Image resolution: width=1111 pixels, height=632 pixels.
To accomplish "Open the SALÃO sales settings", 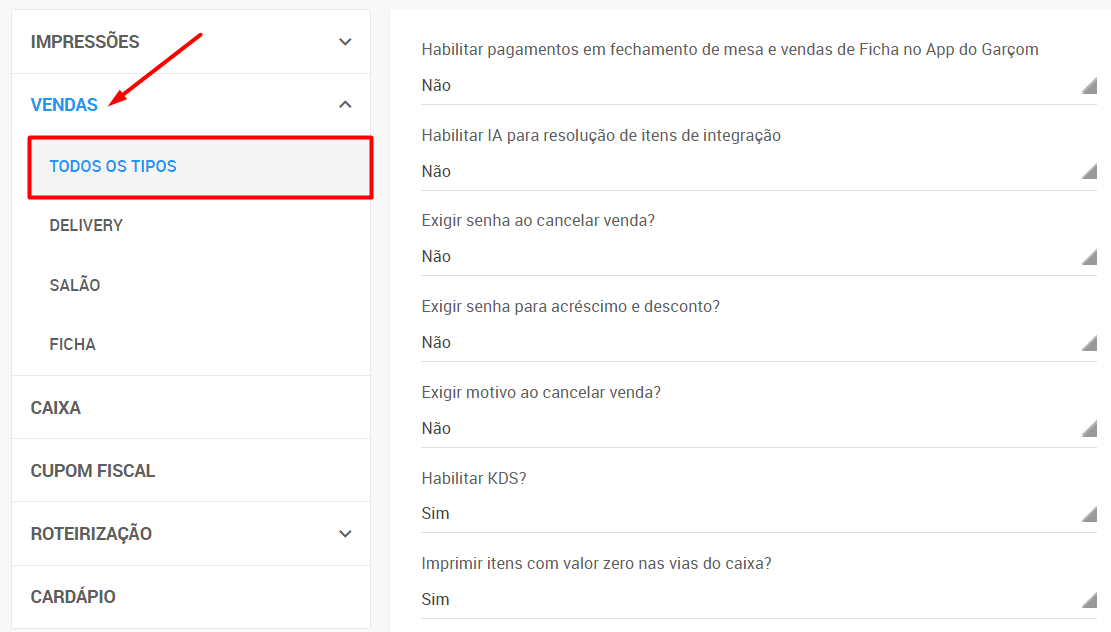I will pyautogui.click(x=75, y=285).
